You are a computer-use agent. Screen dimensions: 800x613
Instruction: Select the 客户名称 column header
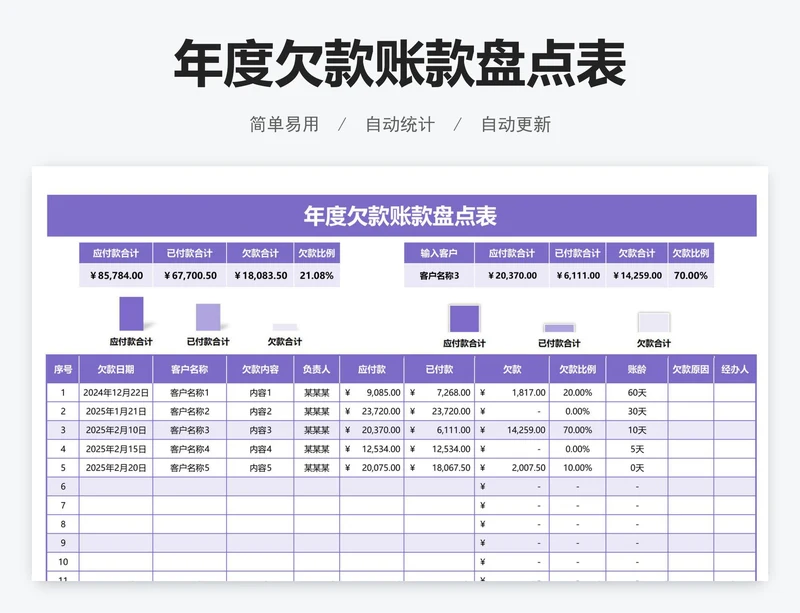(x=190, y=369)
